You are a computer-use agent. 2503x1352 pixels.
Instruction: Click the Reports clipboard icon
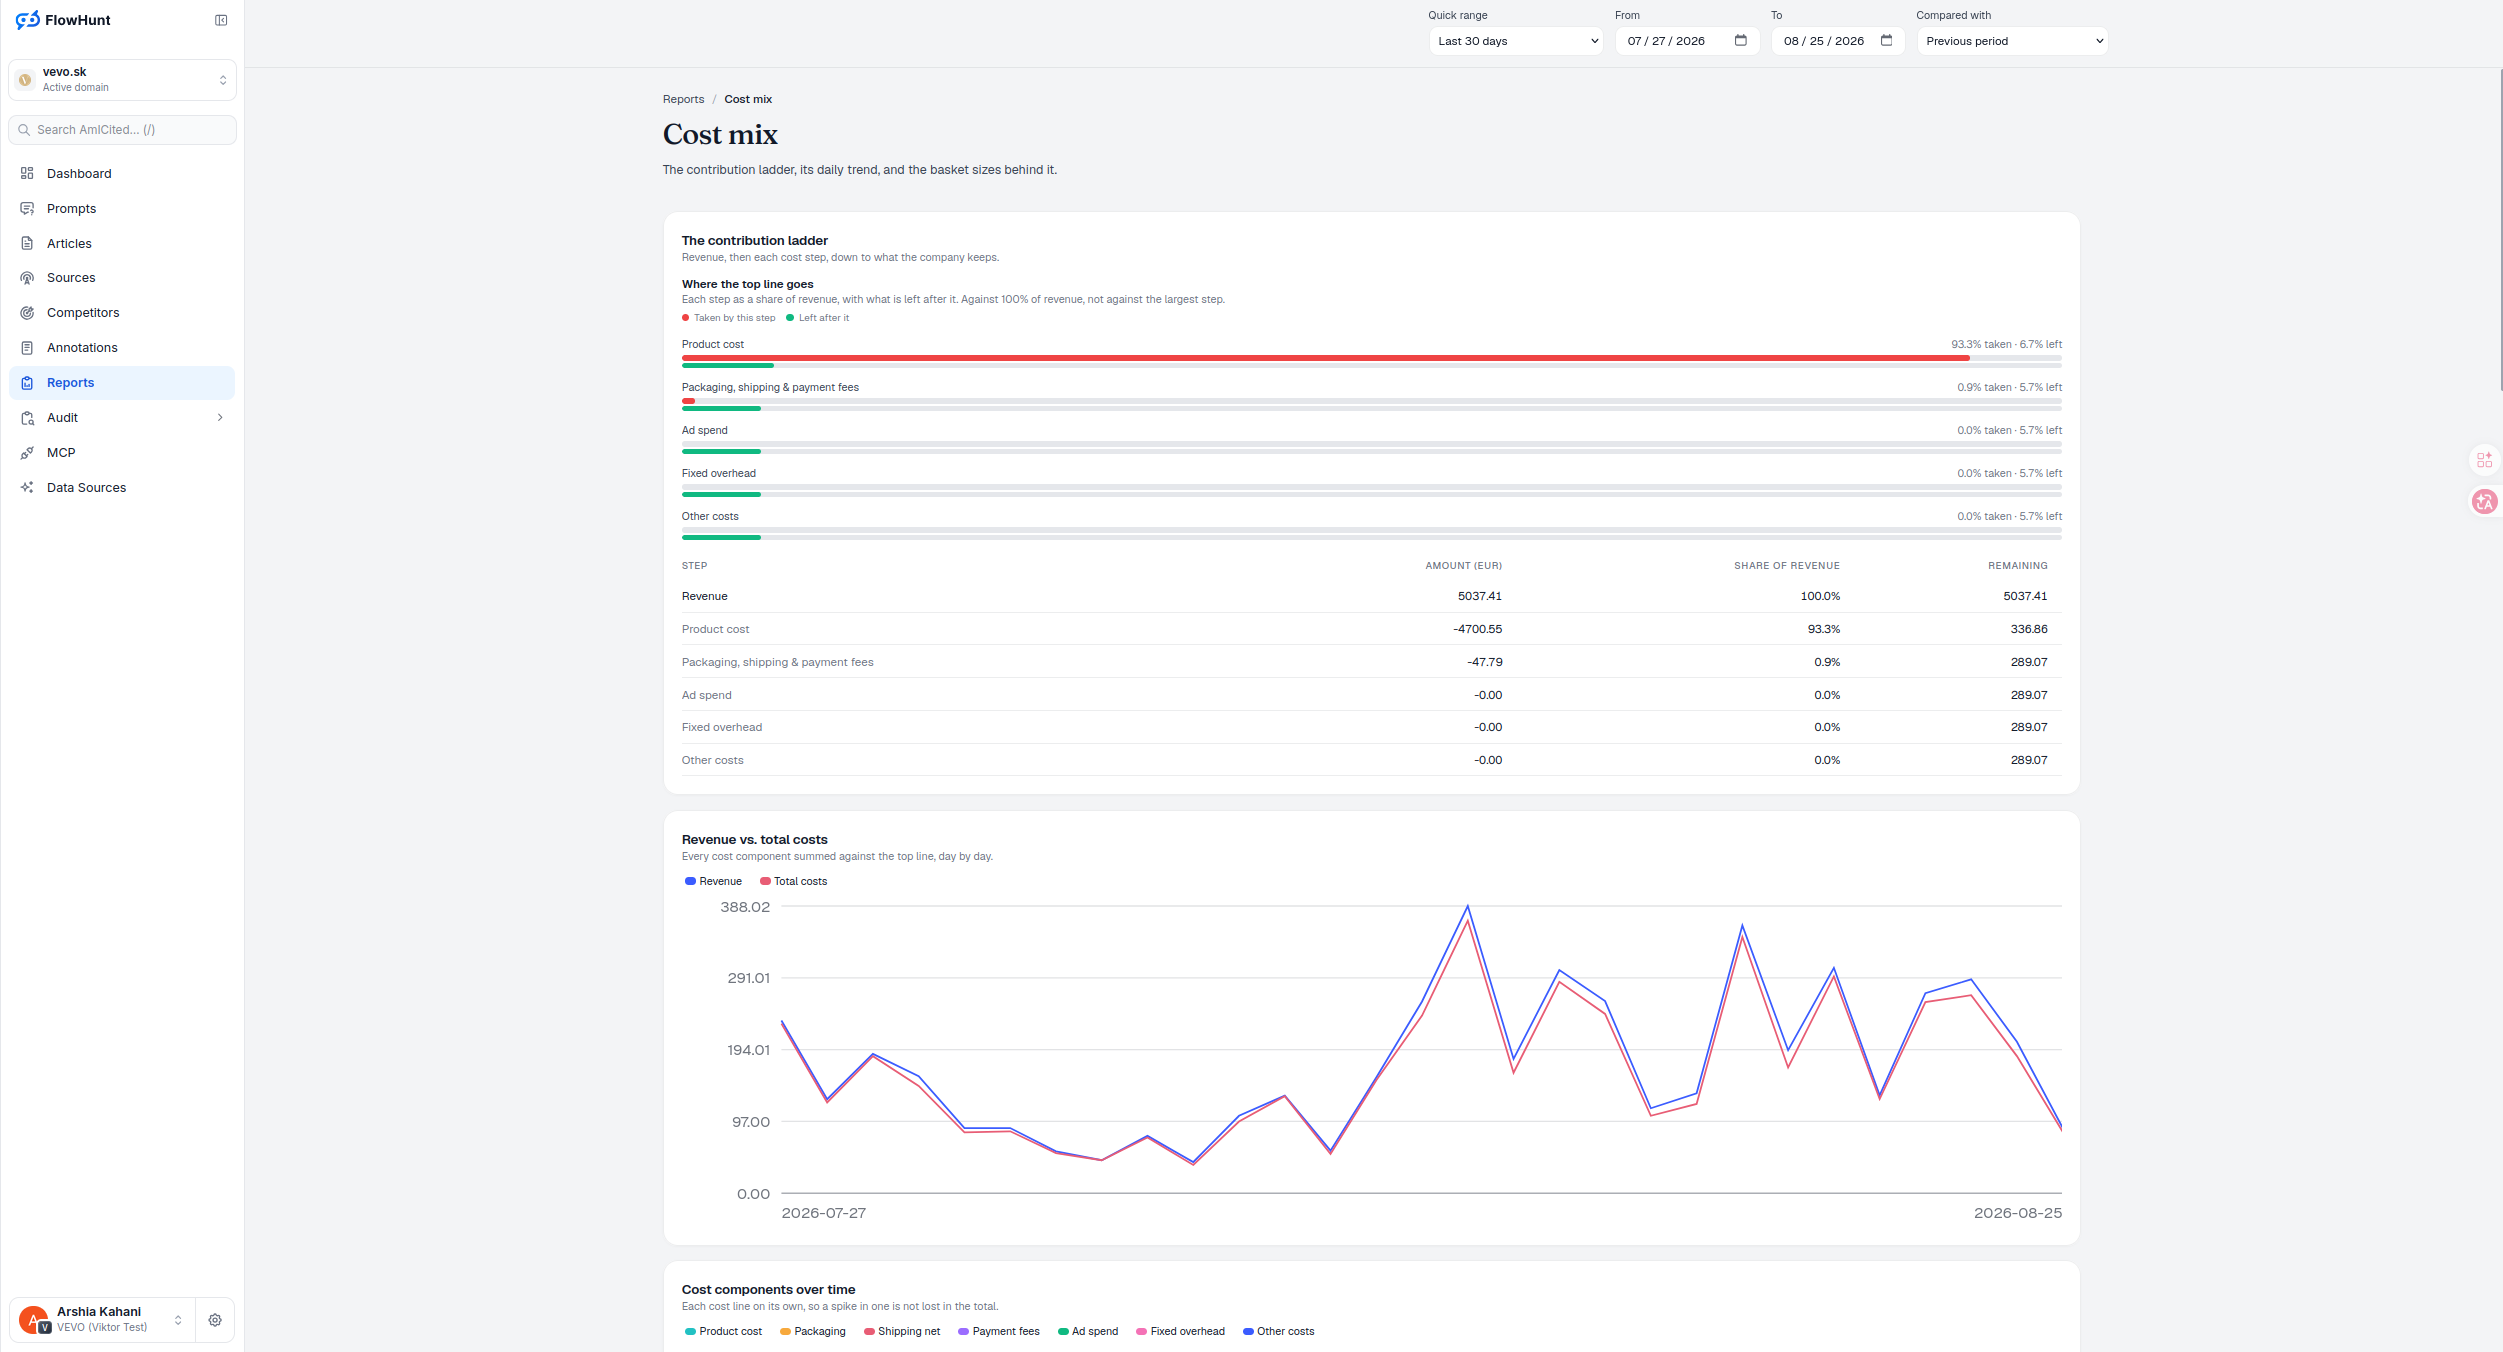[x=27, y=383]
